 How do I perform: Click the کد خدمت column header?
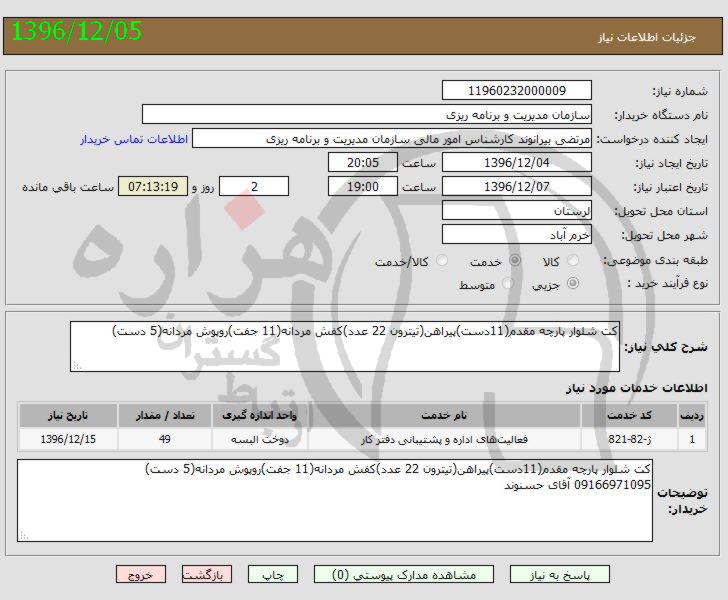[x=629, y=415]
